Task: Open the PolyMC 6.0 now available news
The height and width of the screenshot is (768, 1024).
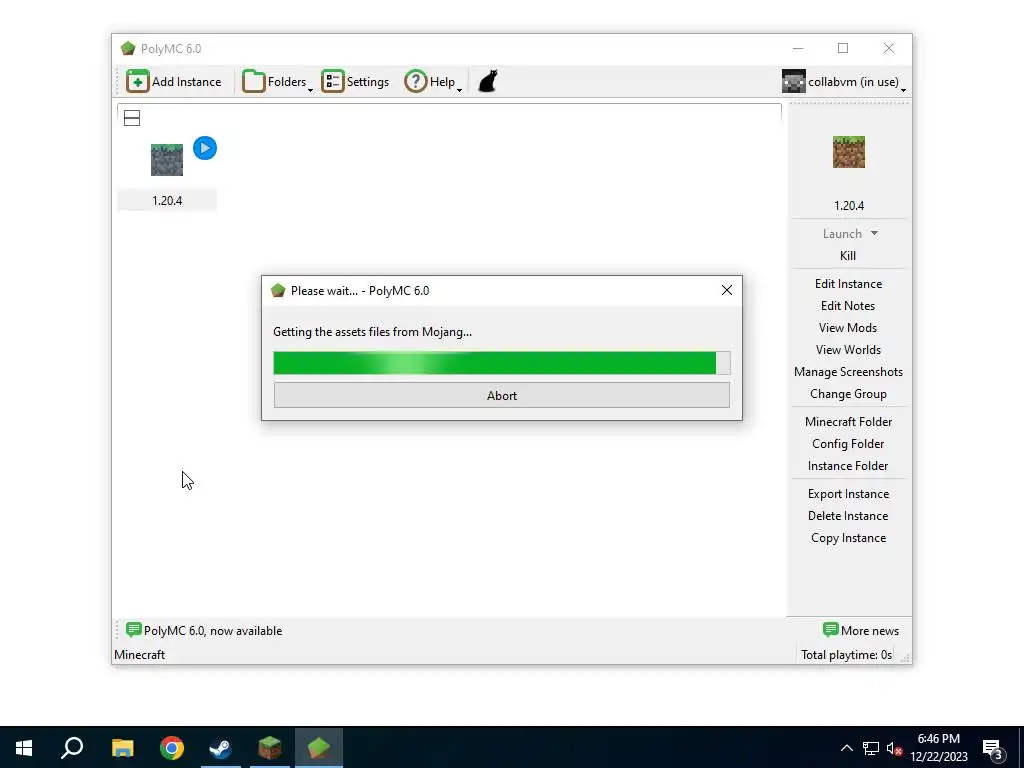Action: [204, 631]
